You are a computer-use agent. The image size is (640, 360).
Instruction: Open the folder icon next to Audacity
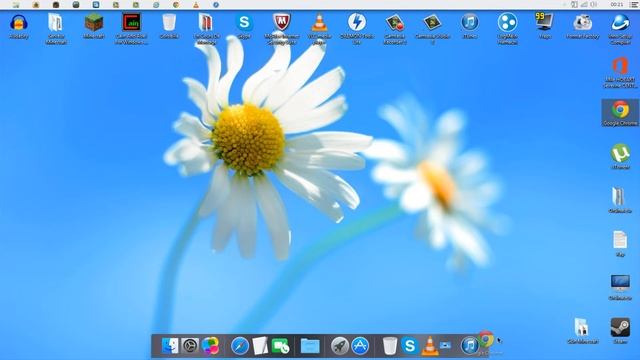click(56, 22)
